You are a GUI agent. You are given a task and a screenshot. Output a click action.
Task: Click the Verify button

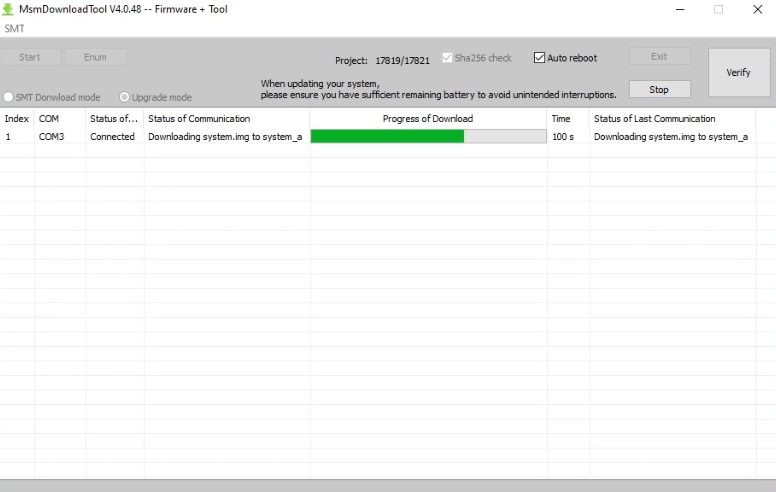[739, 73]
